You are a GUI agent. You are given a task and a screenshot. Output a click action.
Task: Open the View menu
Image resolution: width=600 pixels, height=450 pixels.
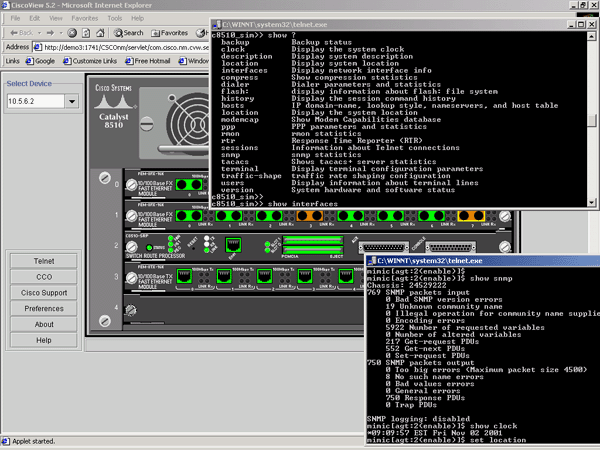pos(55,18)
